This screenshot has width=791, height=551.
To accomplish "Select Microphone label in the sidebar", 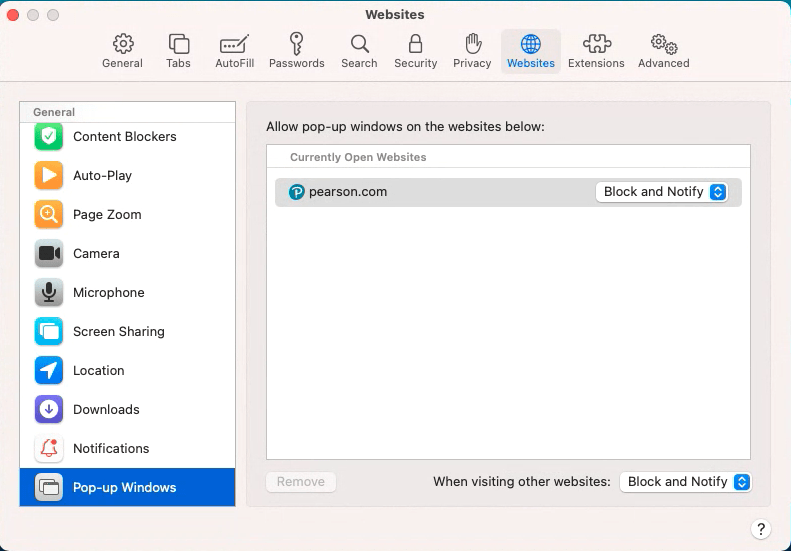I will tap(109, 293).
